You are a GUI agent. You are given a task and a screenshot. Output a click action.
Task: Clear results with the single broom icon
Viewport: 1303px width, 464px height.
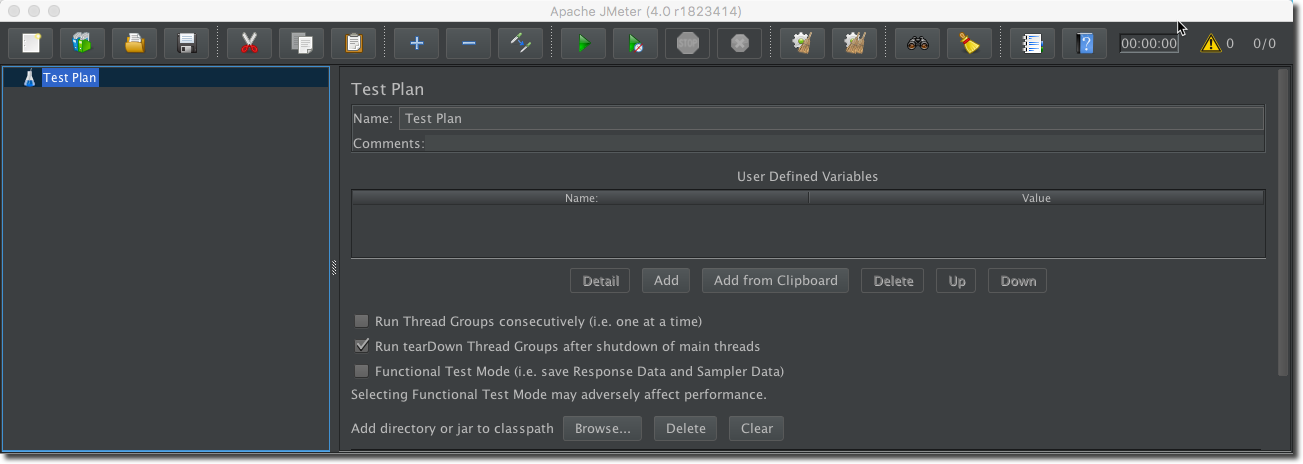point(802,43)
